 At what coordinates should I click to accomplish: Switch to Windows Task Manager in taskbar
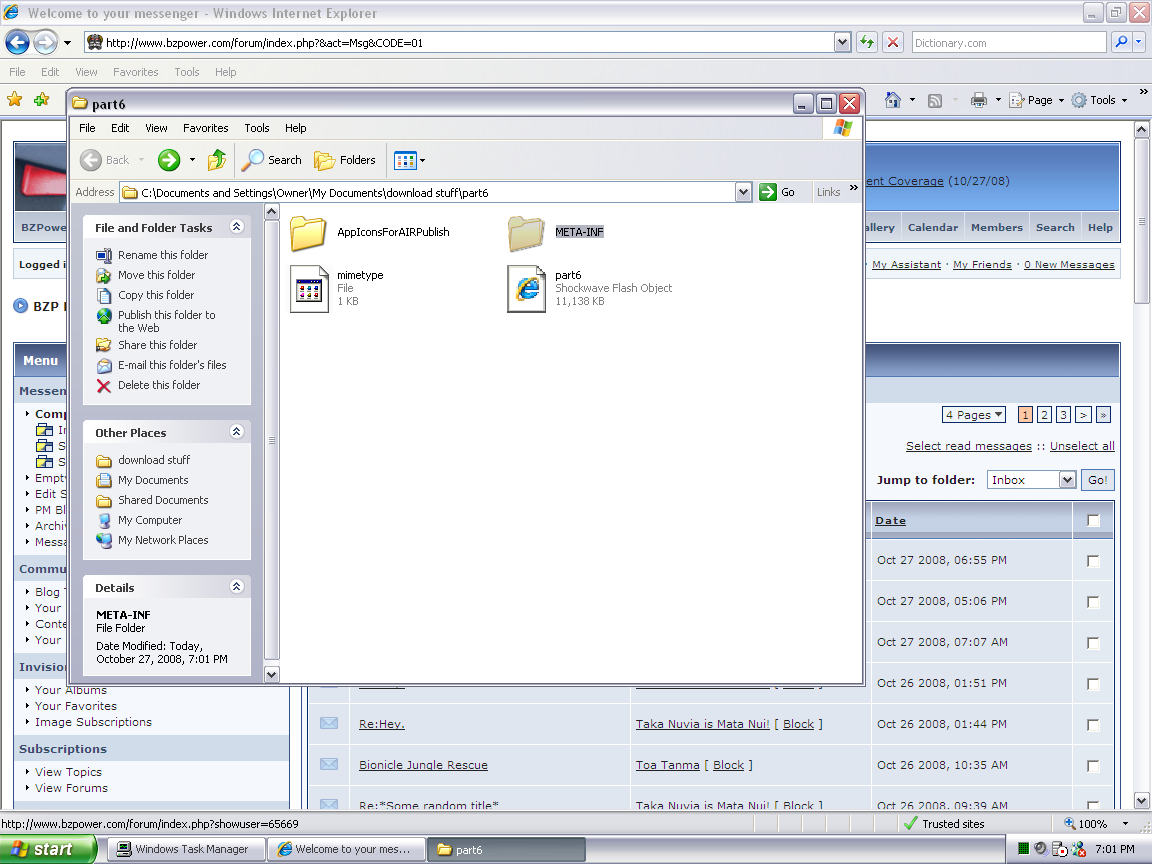[187, 849]
